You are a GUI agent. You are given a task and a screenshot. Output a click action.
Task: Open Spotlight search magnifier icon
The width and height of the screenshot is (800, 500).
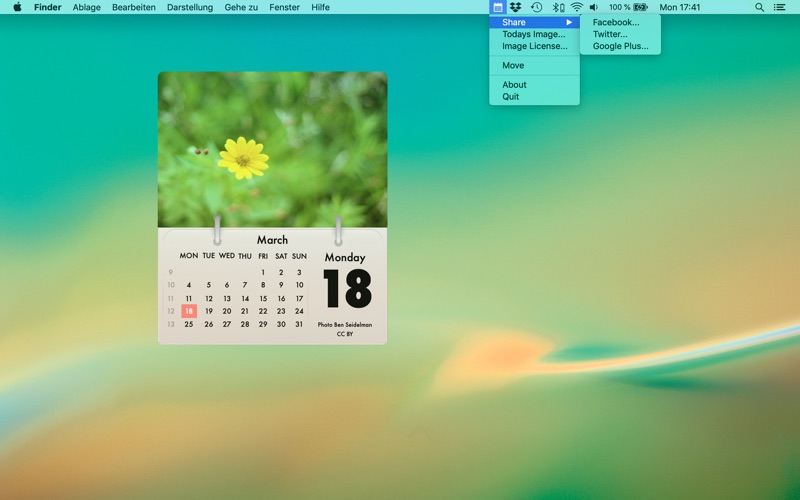(759, 7)
